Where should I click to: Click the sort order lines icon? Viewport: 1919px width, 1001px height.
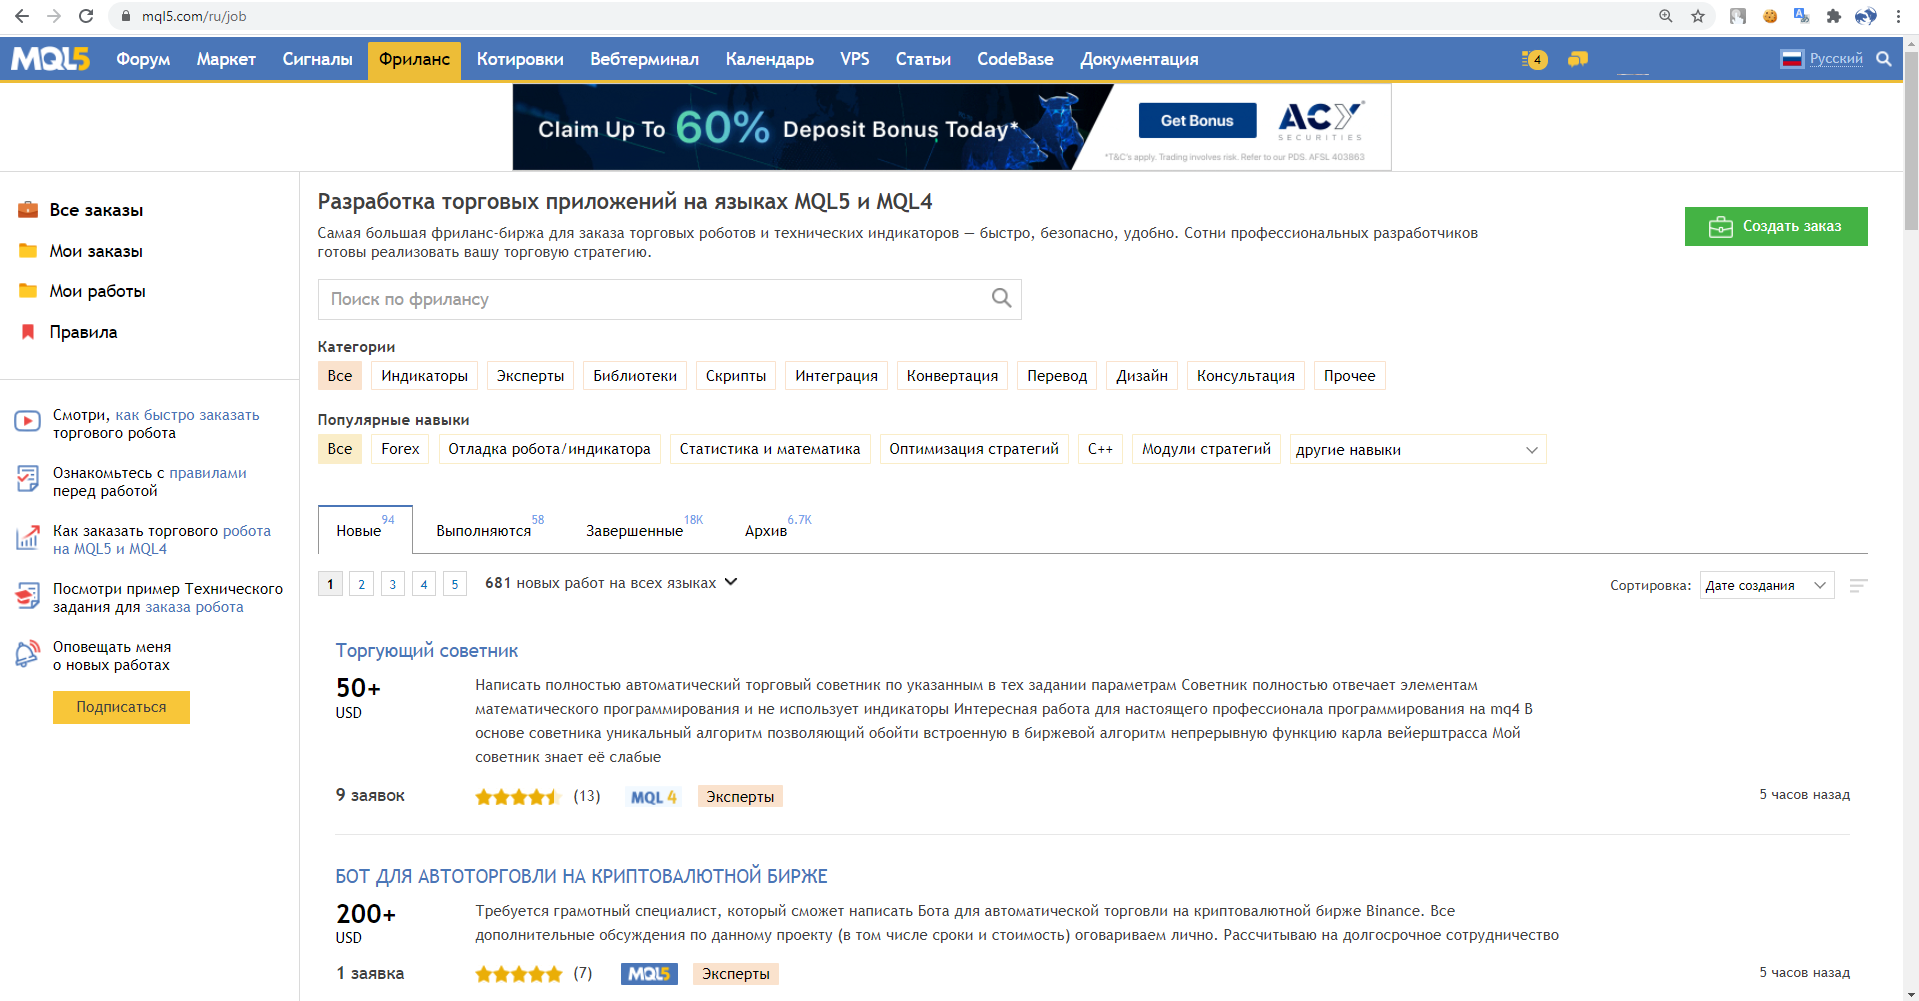point(1858,586)
